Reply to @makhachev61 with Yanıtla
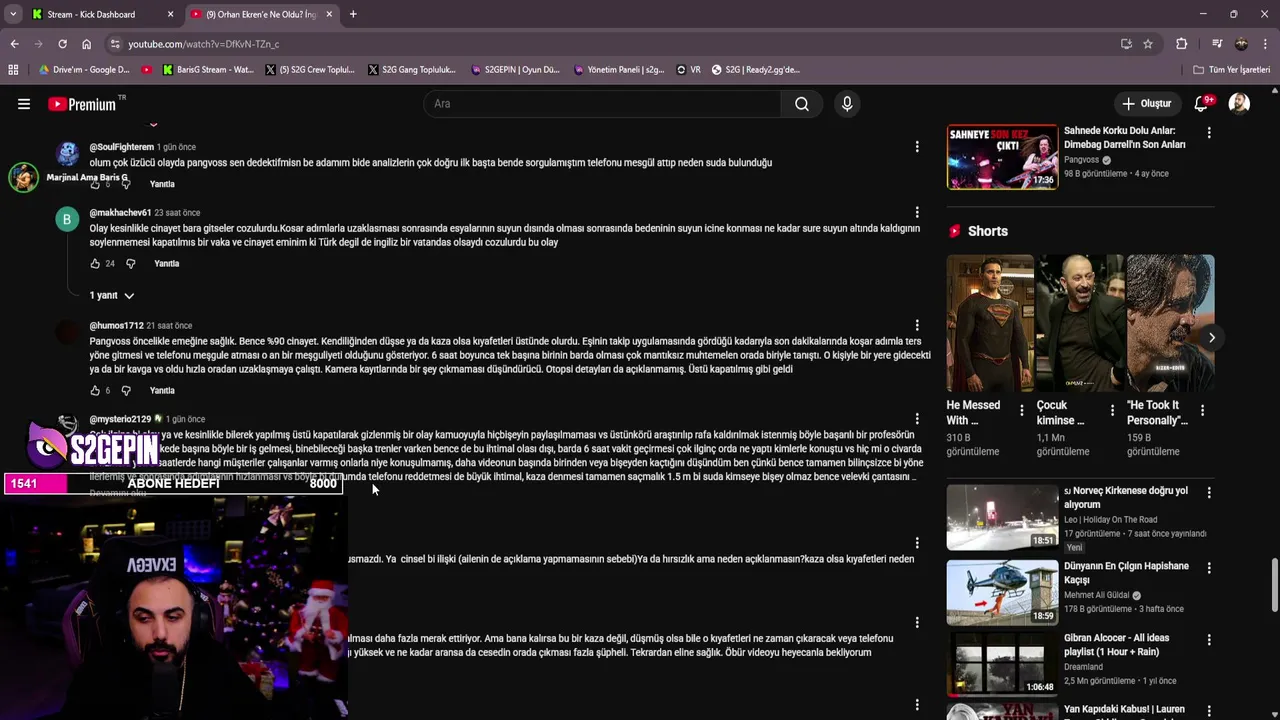The height and width of the screenshot is (720, 1280). click(166, 264)
